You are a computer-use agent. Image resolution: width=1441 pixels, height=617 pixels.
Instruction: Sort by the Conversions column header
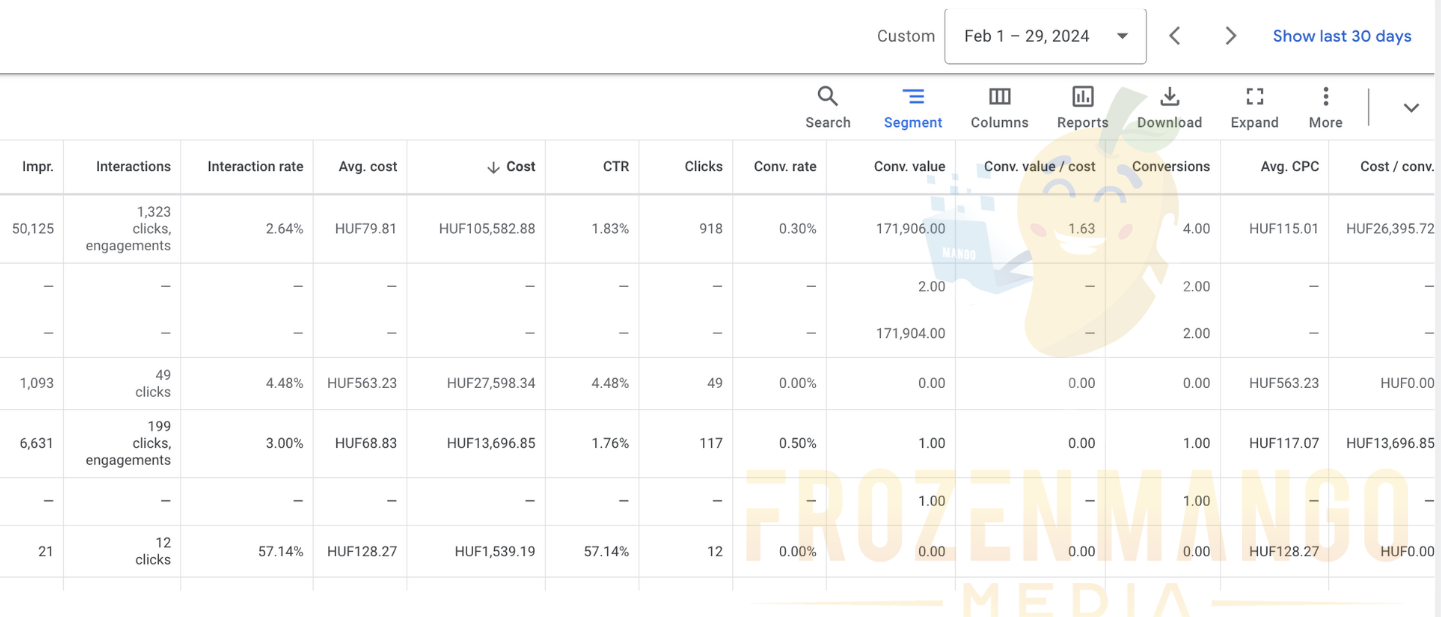coord(1170,167)
